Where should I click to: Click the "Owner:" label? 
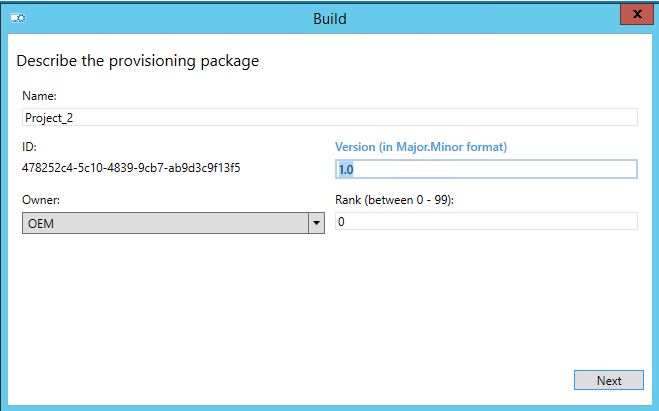coord(41,200)
